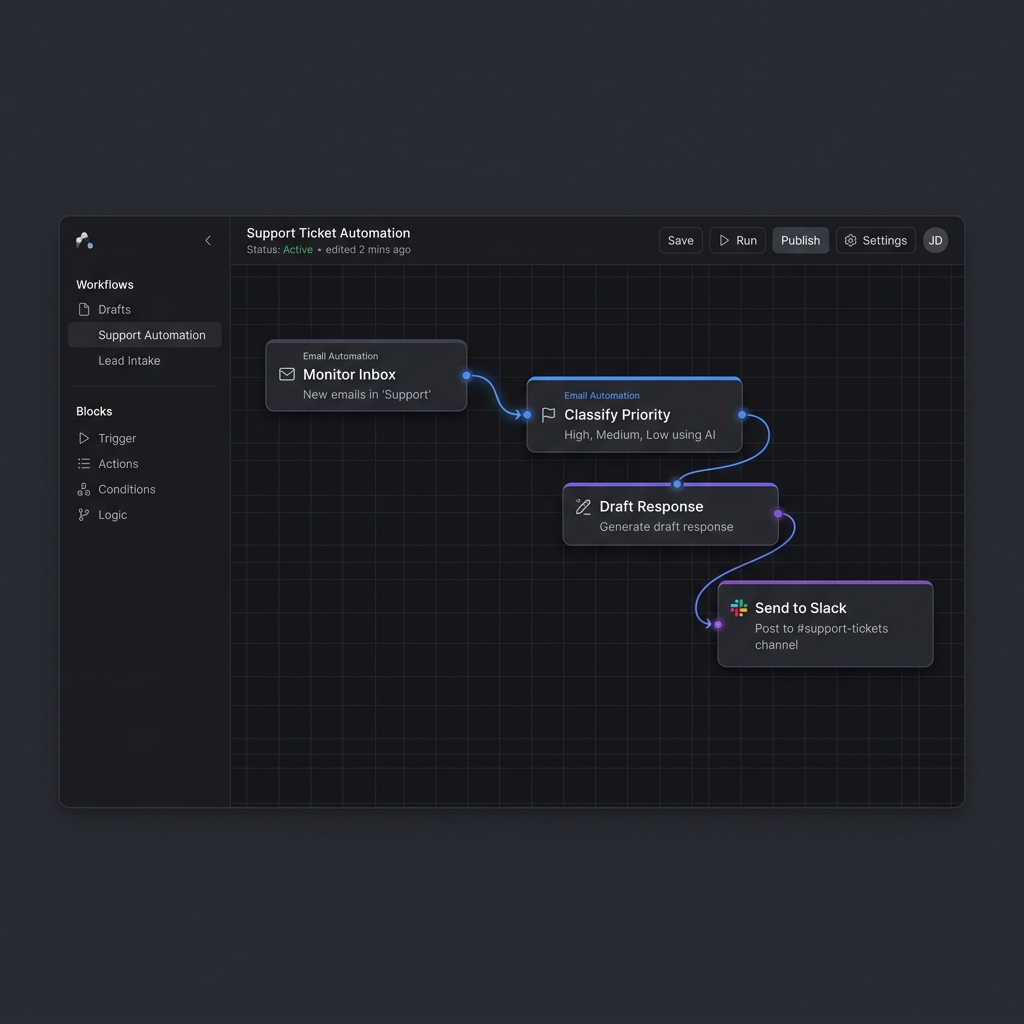The image size is (1024, 1024).
Task: Click the flag icon on Classify Priority
Action: pos(548,415)
